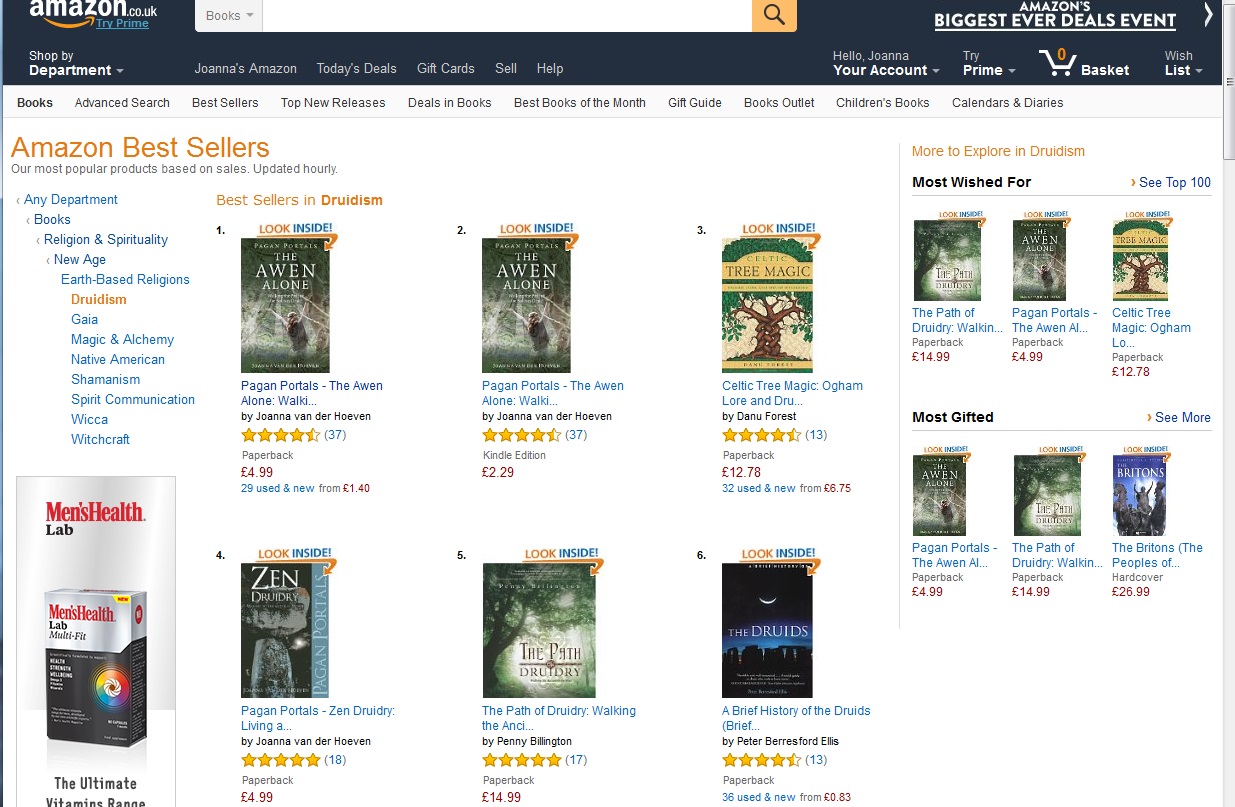Click star rating of Zen Druidry book
Image resolution: width=1235 pixels, height=807 pixels.
point(281,760)
